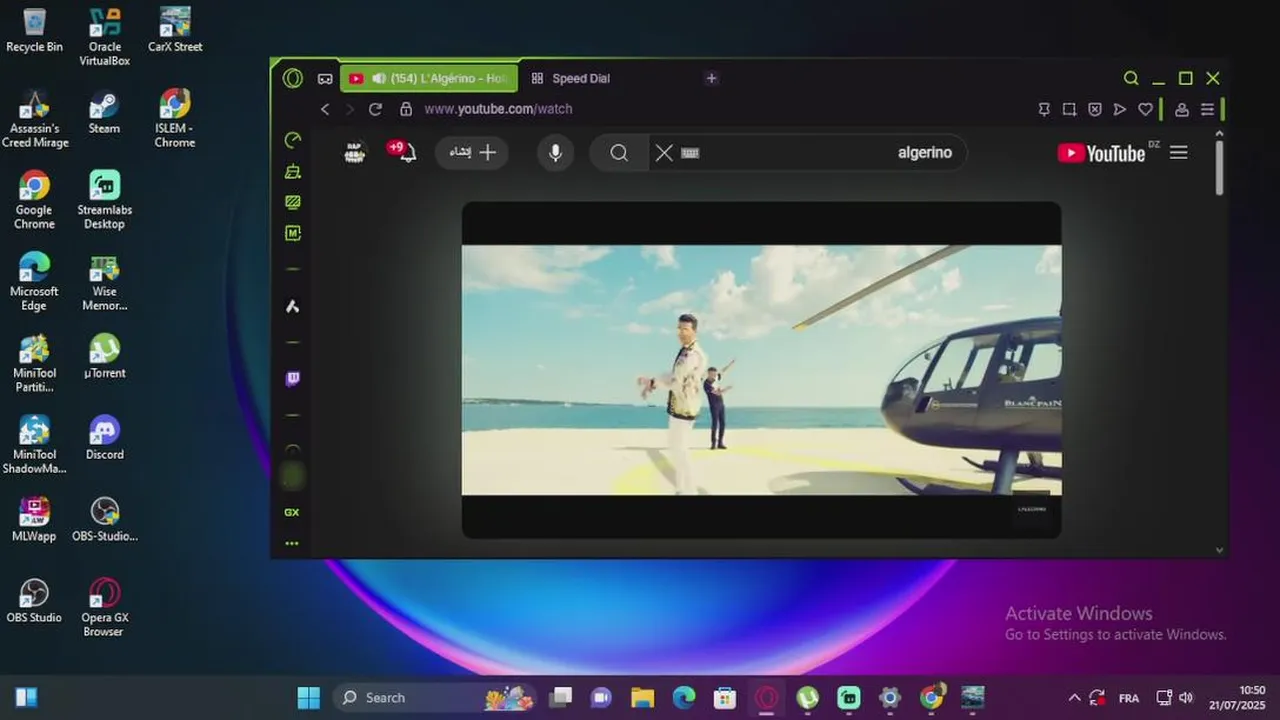This screenshot has width=1280, height=720.
Task: Click the pin icon in address bar
Action: click(1044, 109)
